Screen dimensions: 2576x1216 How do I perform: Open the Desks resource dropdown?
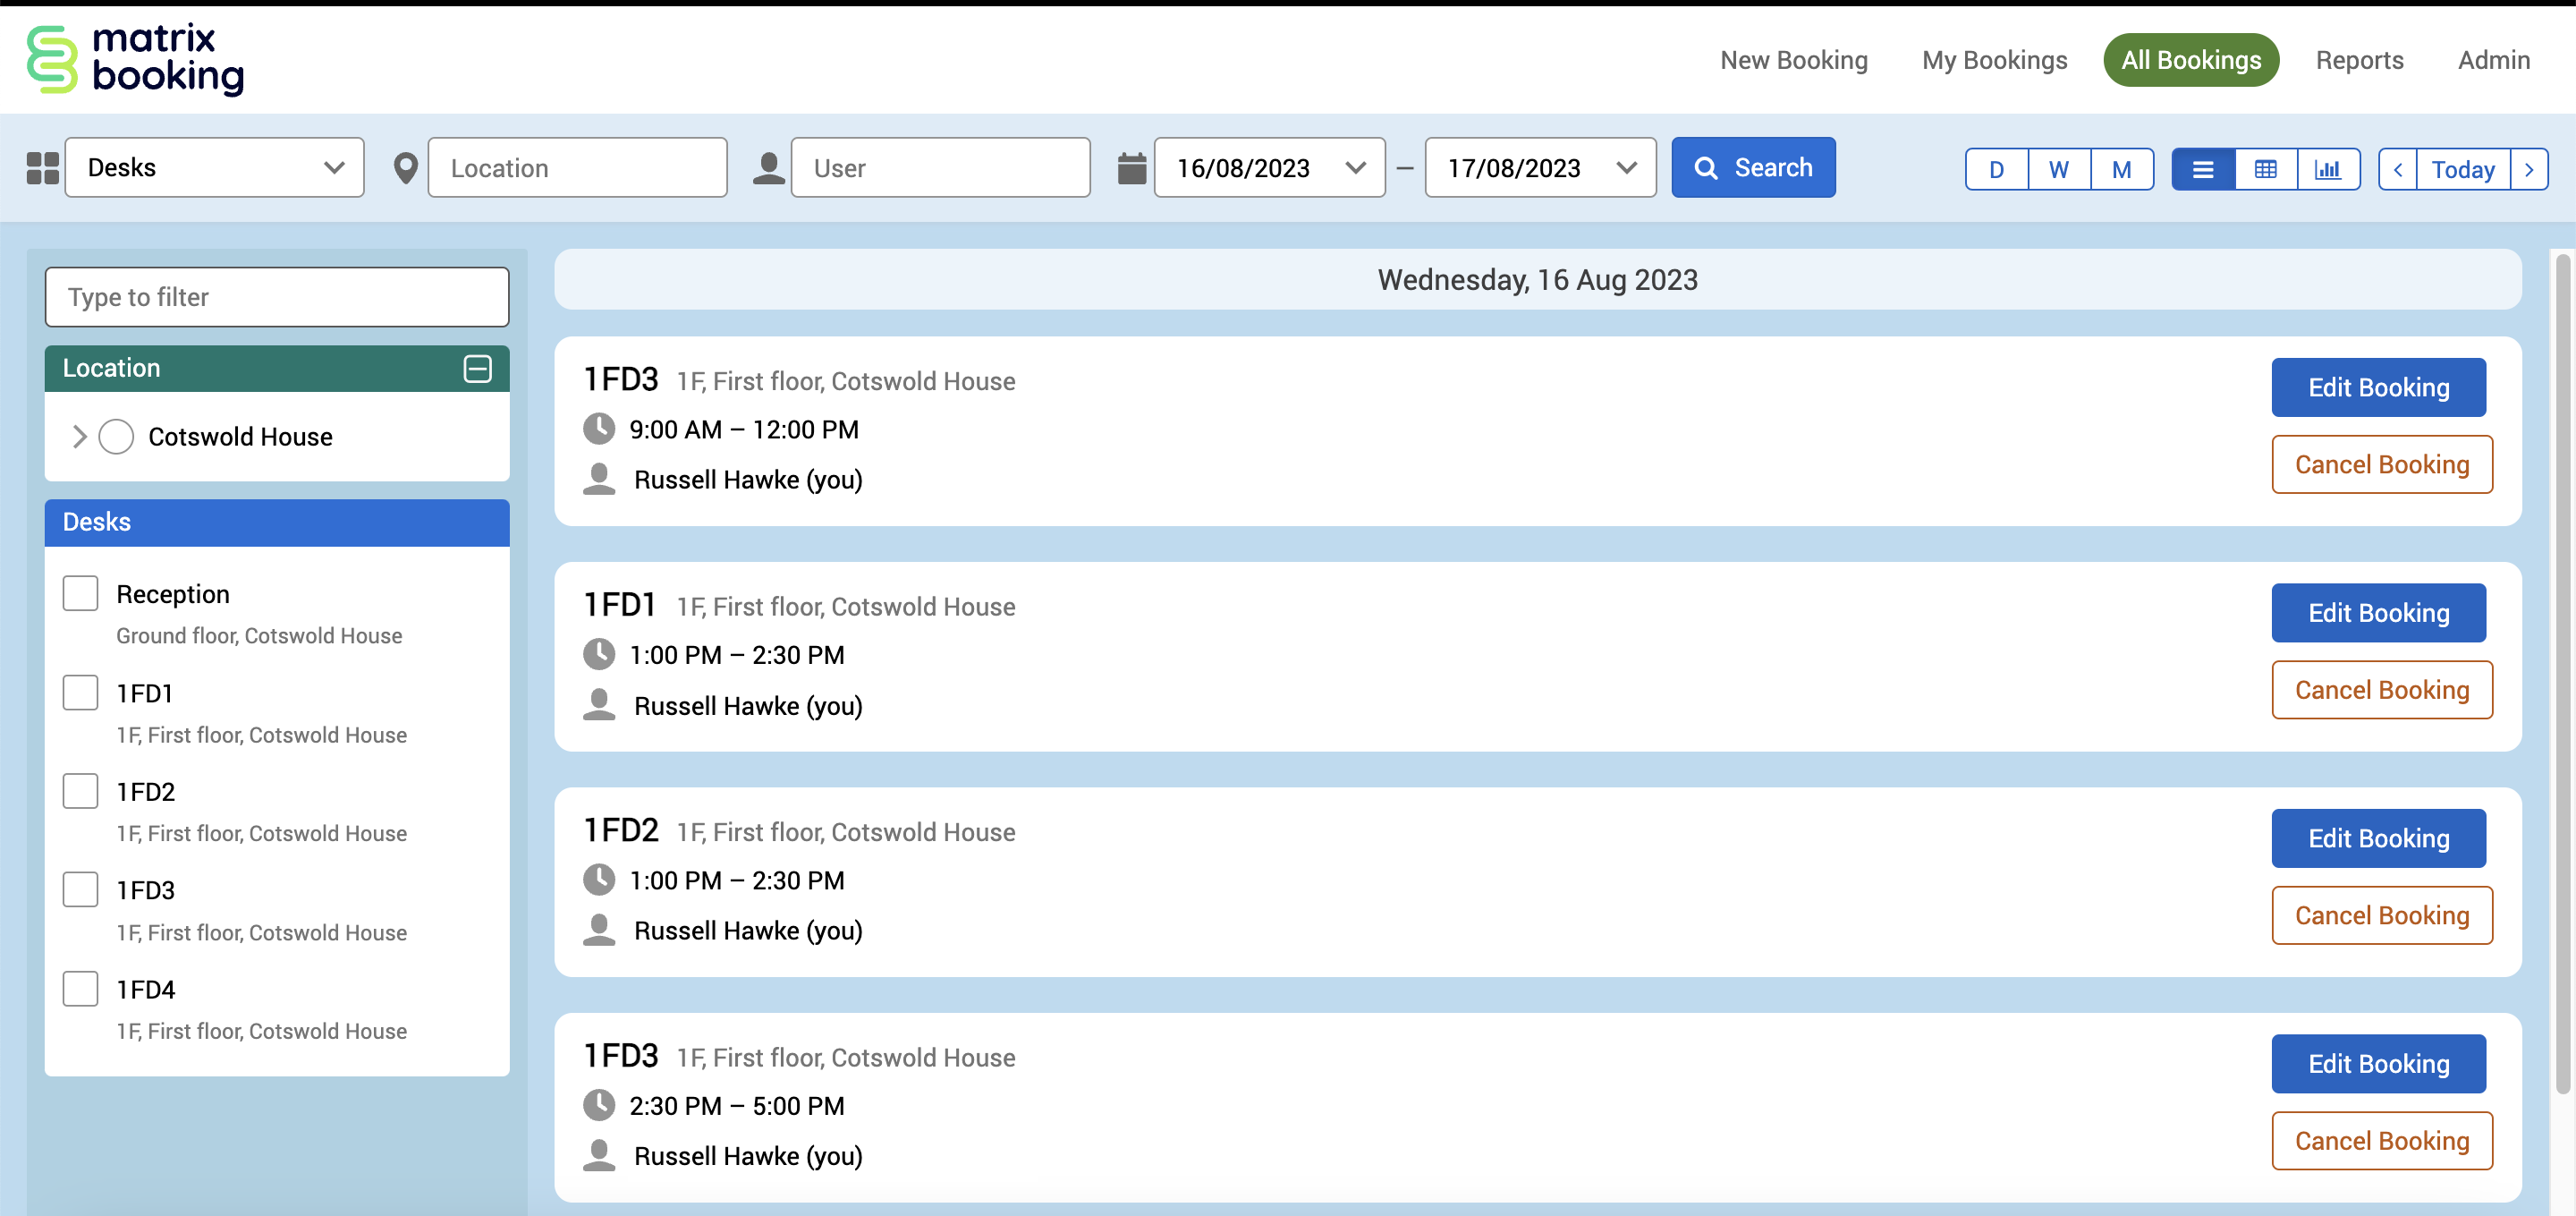[x=214, y=168]
